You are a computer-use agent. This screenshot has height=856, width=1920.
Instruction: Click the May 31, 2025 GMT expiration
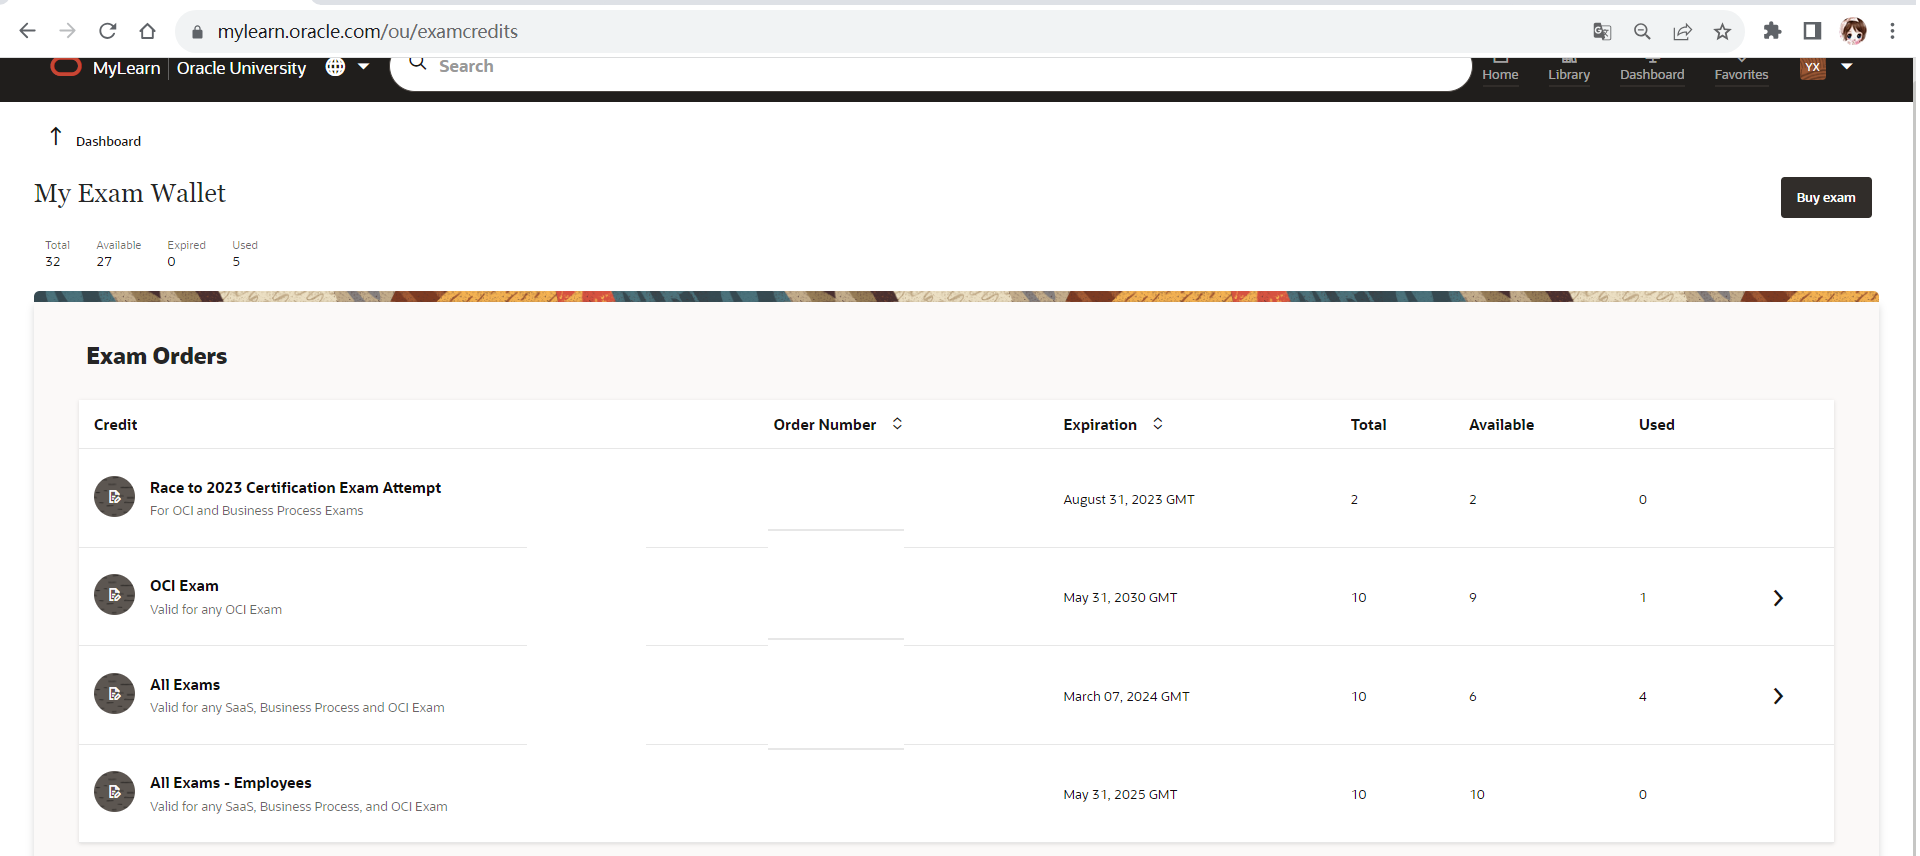click(1120, 795)
